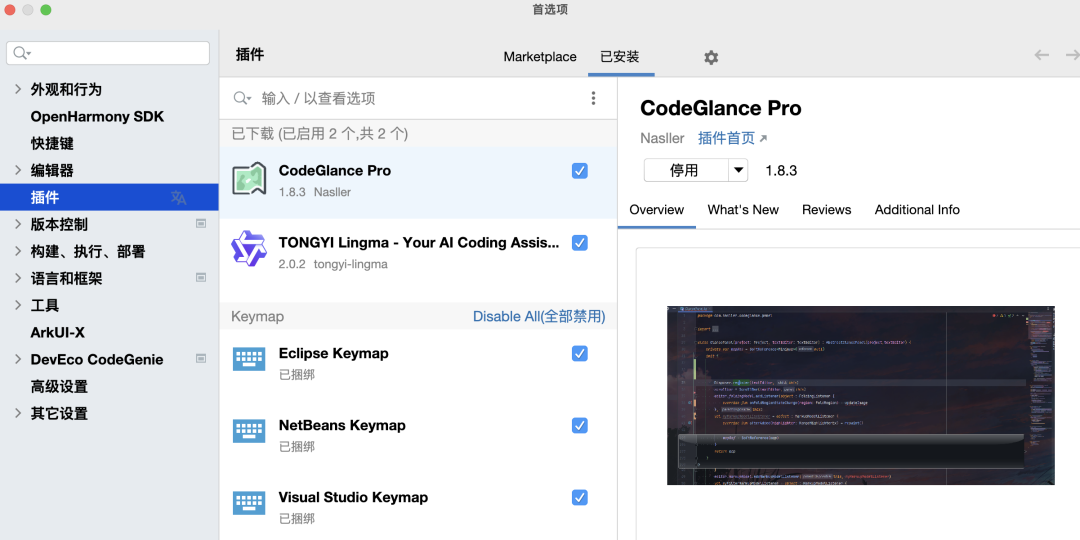Expand the 编辑器 section
Viewport: 1080px width, 540px height.
(x=18, y=169)
